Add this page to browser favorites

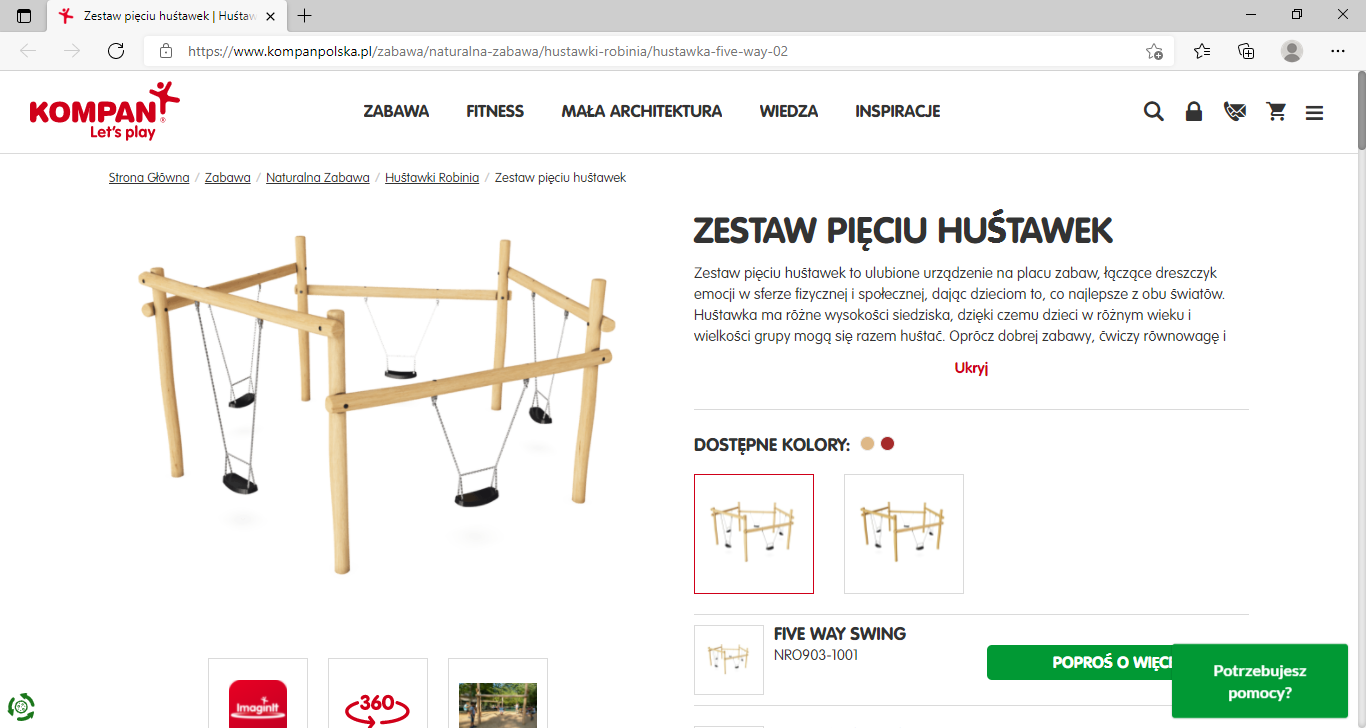click(x=1154, y=51)
